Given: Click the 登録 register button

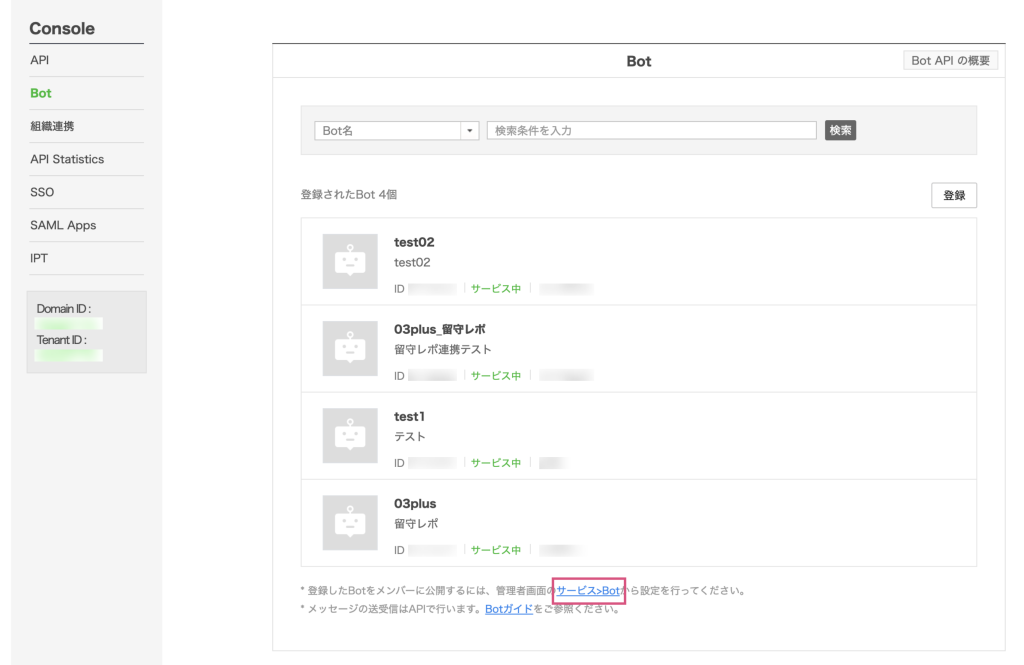Looking at the screenshot, I should pos(953,195).
